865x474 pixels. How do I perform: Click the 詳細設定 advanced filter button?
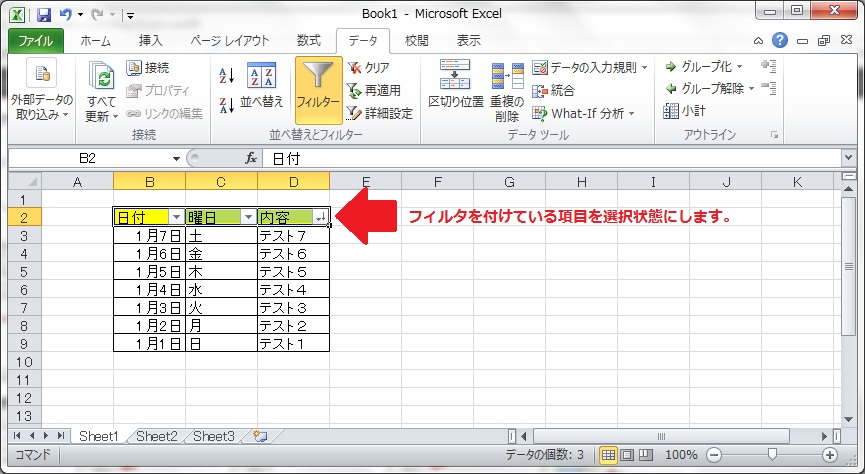click(x=379, y=113)
